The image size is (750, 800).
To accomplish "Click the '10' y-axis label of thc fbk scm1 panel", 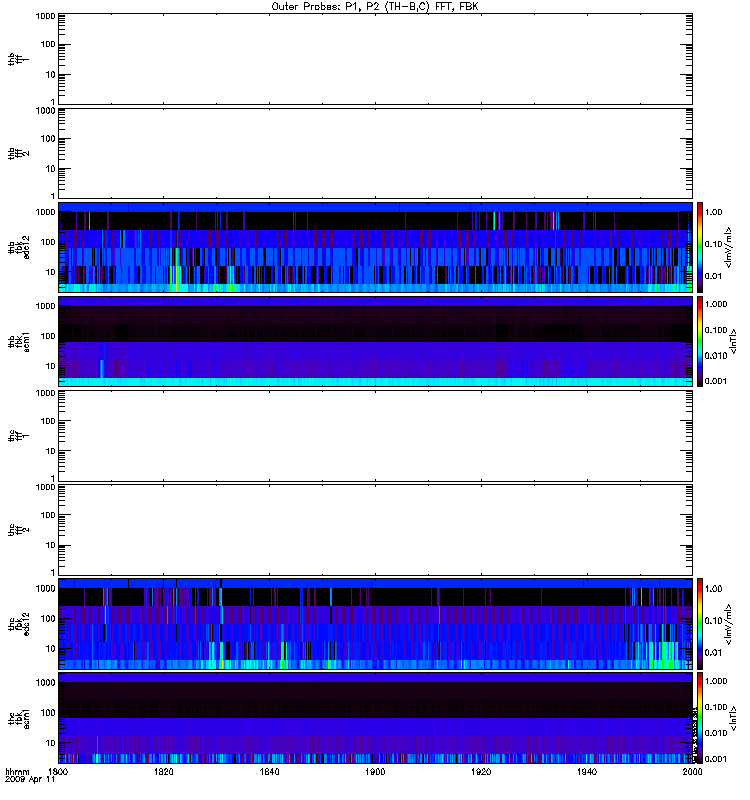I will click(x=51, y=743).
